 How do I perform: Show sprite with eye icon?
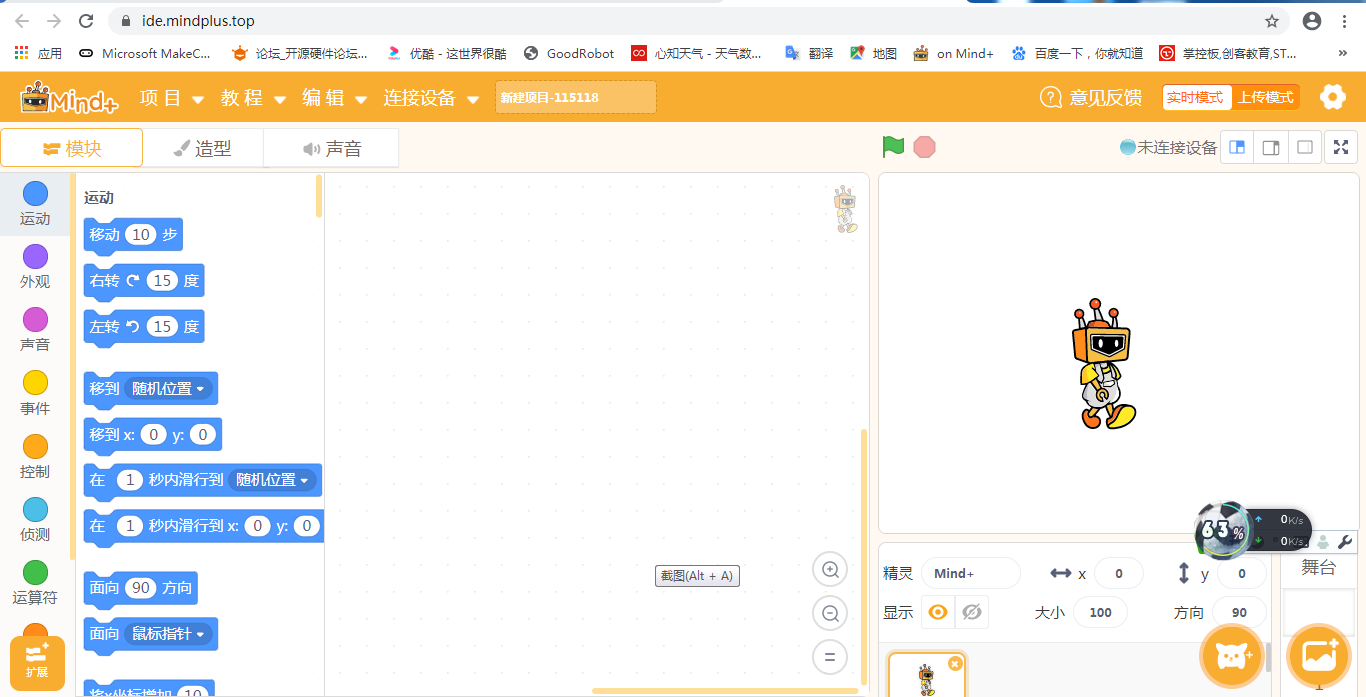click(938, 612)
